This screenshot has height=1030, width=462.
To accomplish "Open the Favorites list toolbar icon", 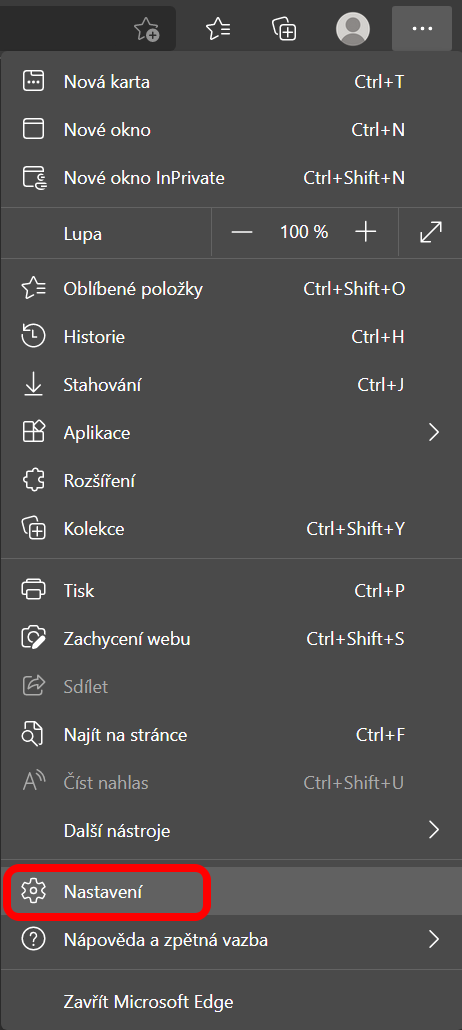I will point(218,29).
